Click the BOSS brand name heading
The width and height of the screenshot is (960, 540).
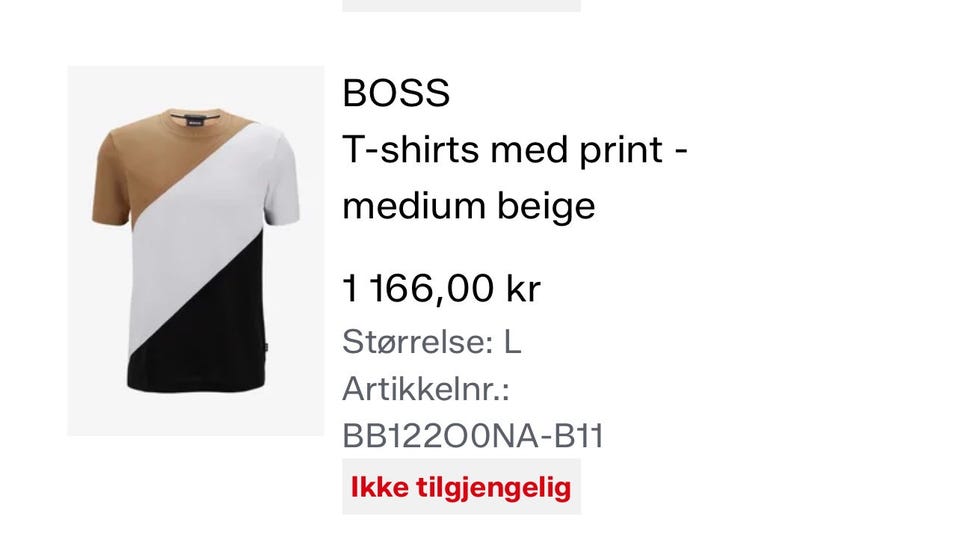pos(396,93)
